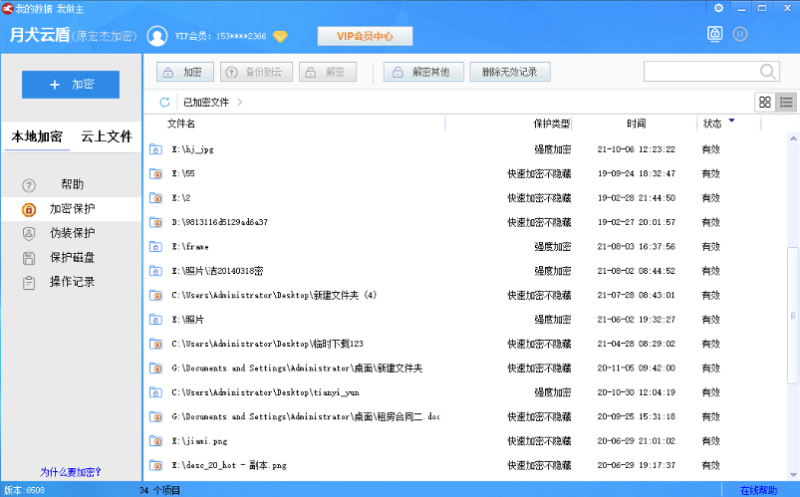Click the 状态 column sort arrow
The image size is (800, 497).
[731, 121]
